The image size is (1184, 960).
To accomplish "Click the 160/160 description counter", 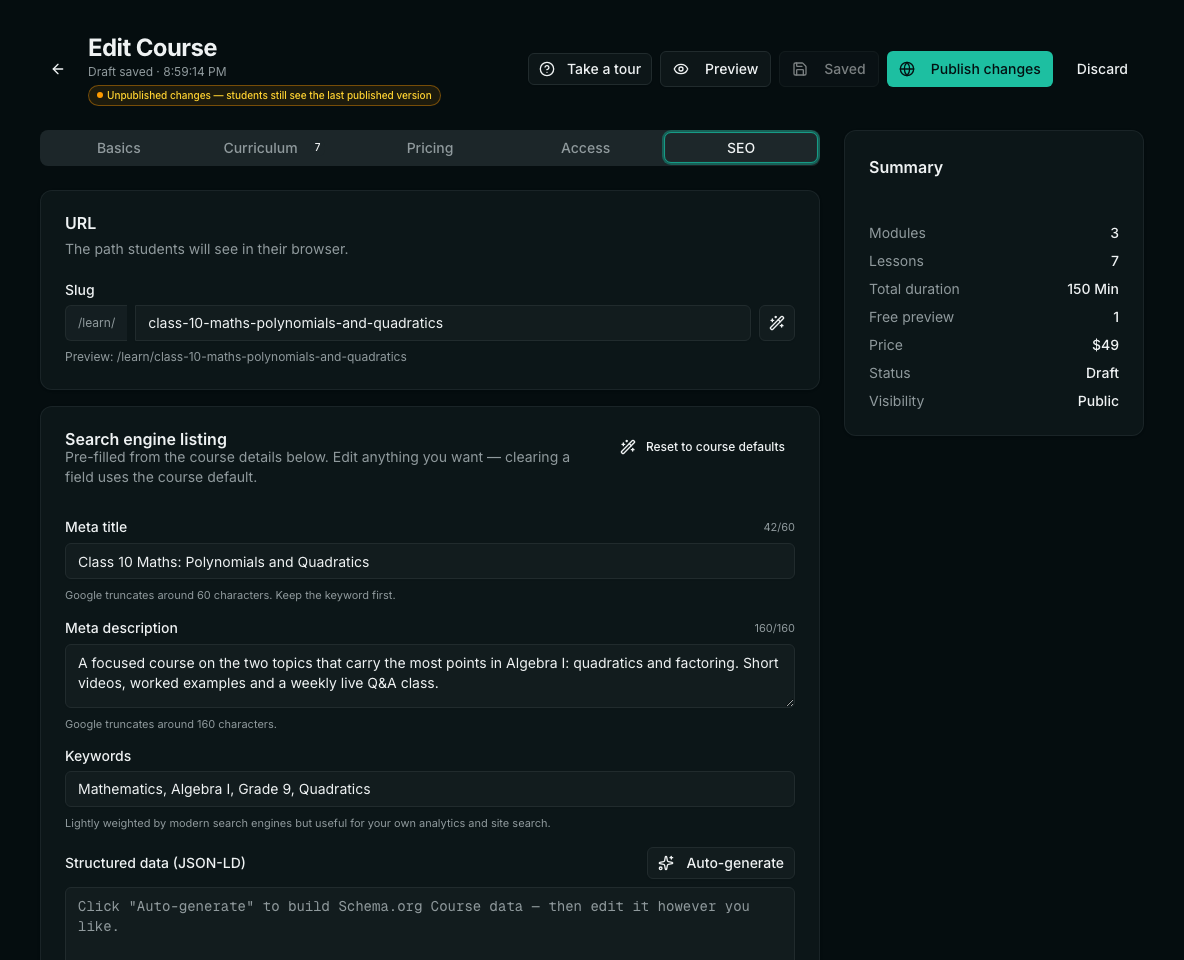I will [x=774, y=628].
